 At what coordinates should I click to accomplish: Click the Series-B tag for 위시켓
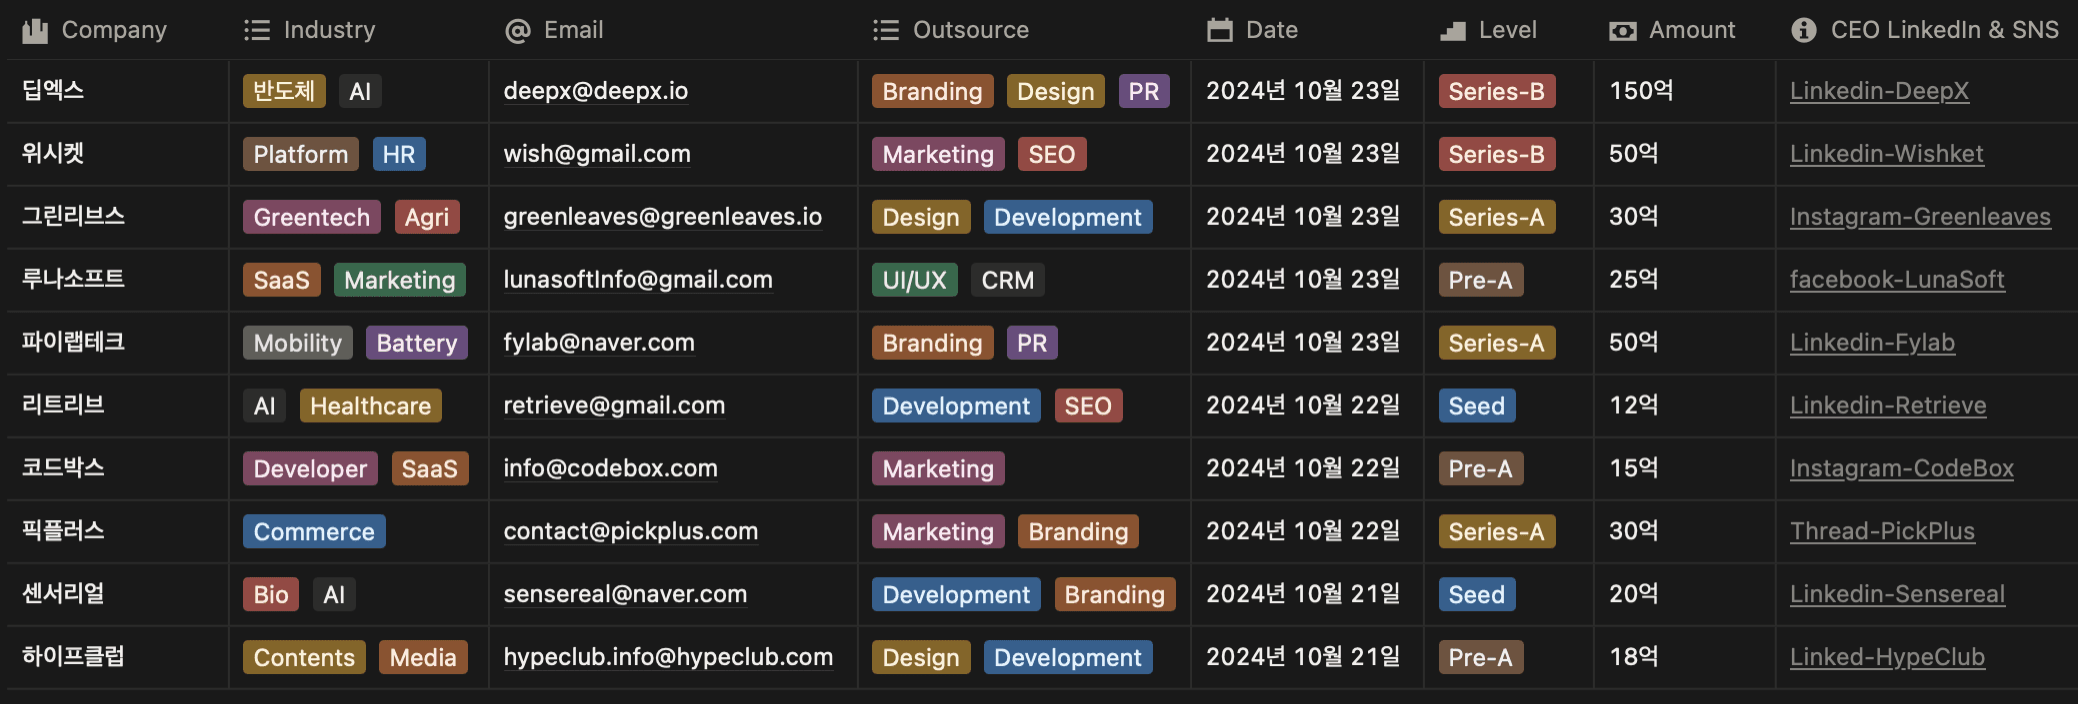1496,154
